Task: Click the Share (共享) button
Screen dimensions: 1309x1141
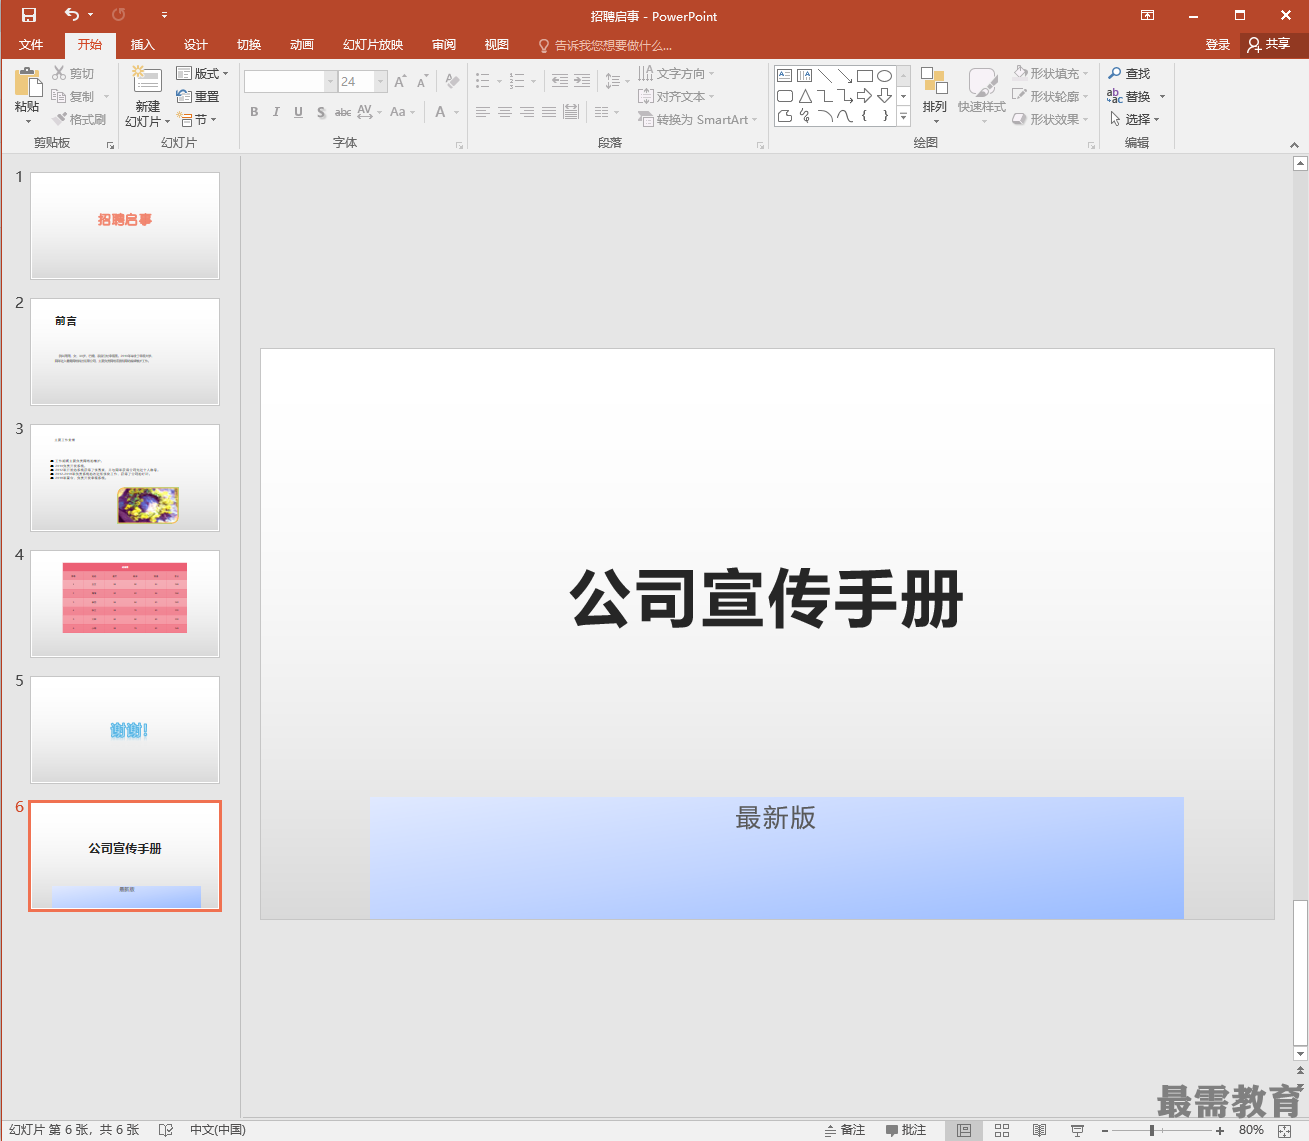Action: pyautogui.click(x=1269, y=45)
